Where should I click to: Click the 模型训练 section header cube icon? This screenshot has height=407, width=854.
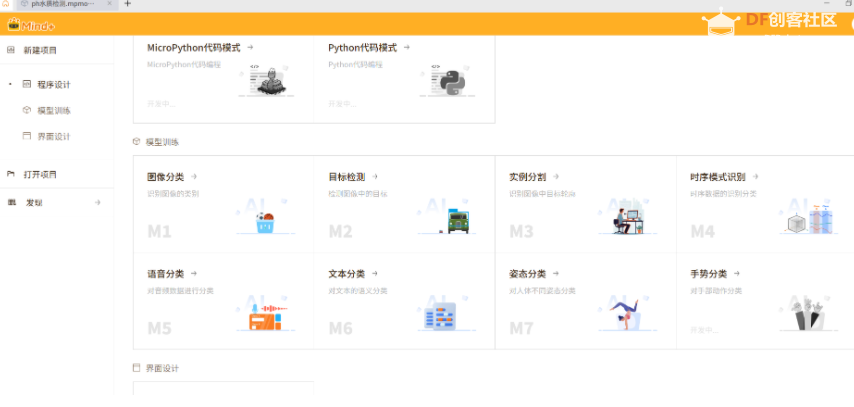137,142
